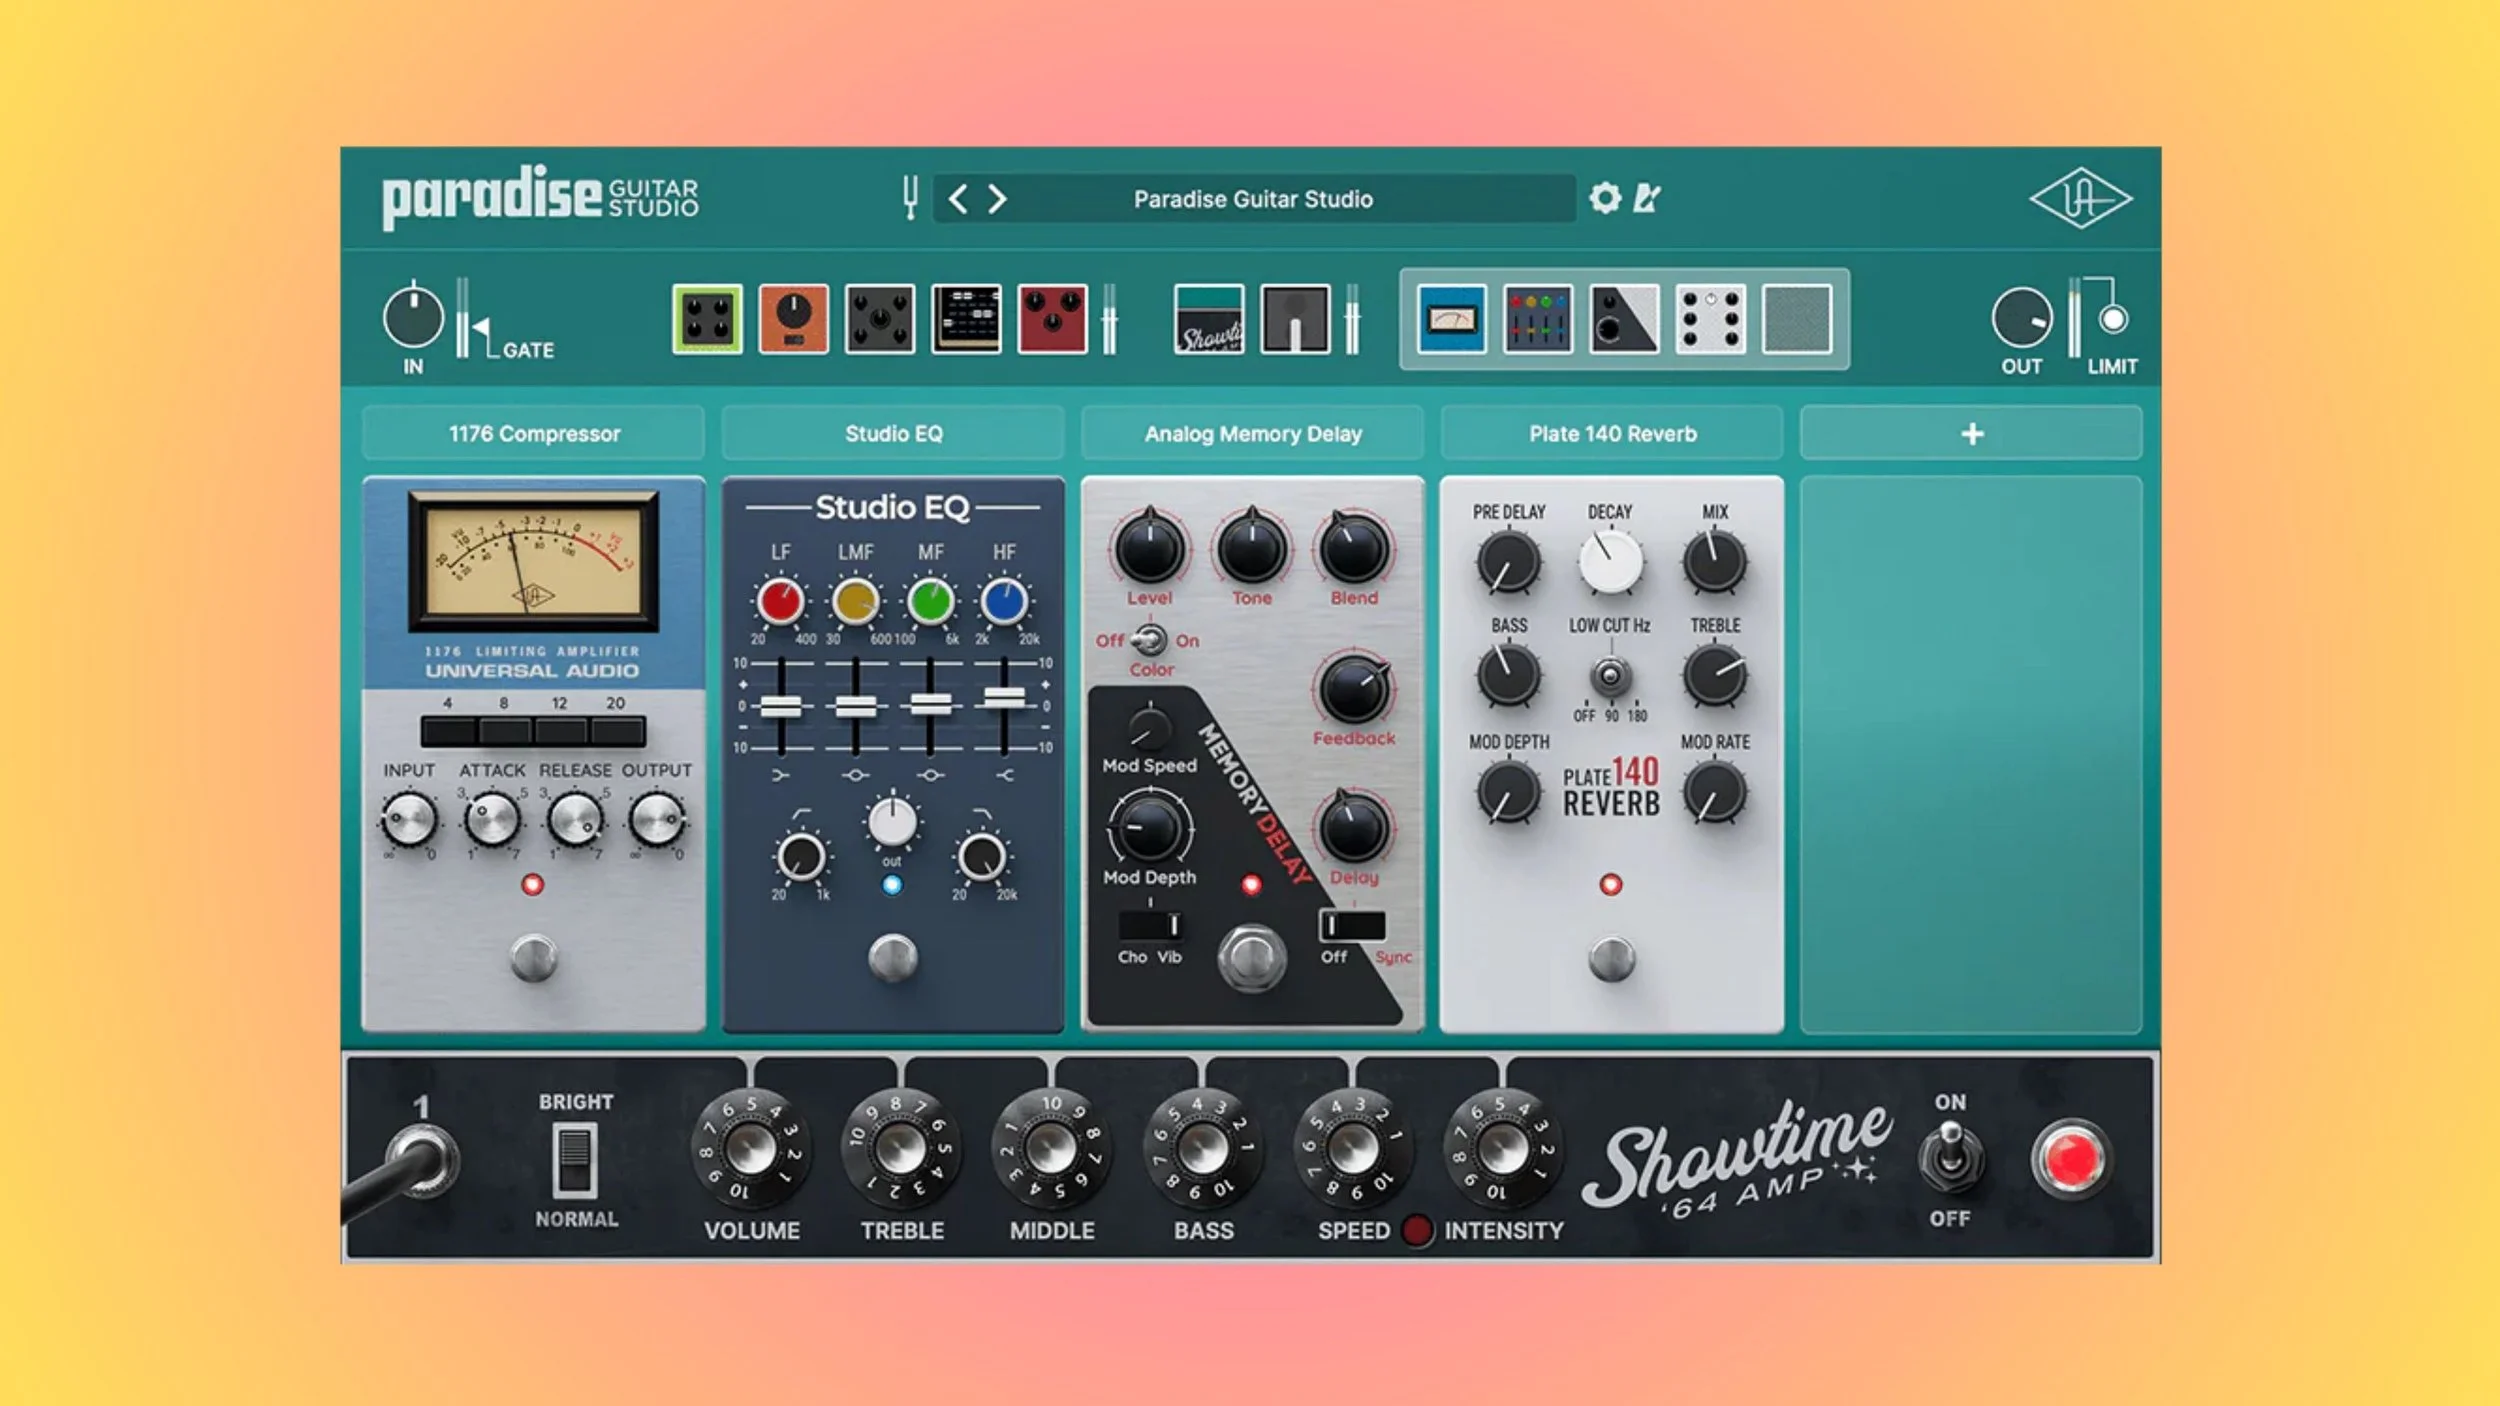The width and height of the screenshot is (2500, 1406).
Task: Select the orange pedal thumbnail in chain
Action: pyautogui.click(x=793, y=319)
